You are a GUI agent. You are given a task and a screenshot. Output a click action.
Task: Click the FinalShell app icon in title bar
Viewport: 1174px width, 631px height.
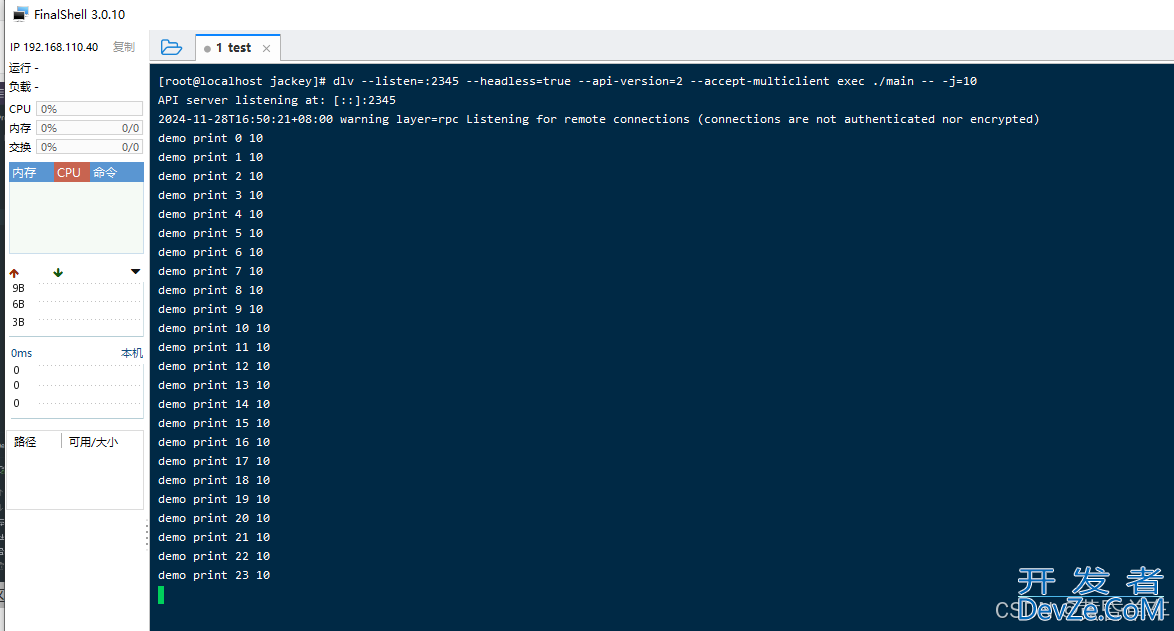[21, 14]
